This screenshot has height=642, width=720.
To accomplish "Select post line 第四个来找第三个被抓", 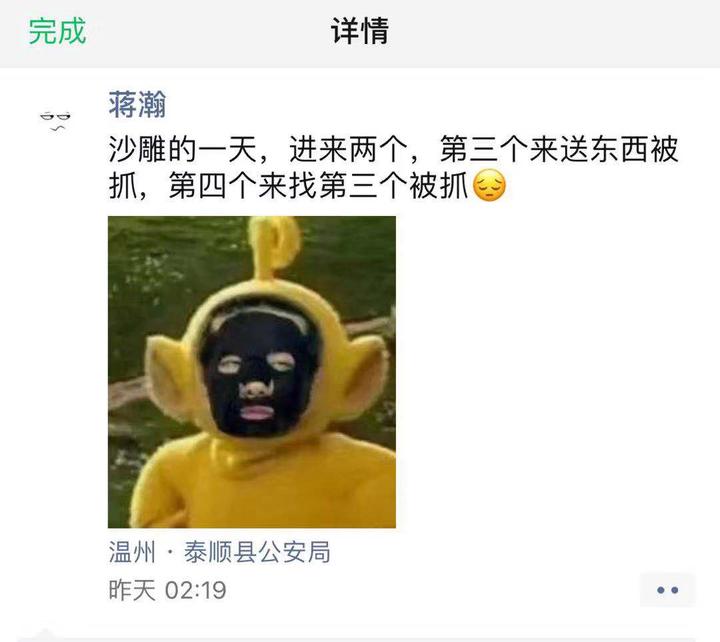I will (318, 186).
